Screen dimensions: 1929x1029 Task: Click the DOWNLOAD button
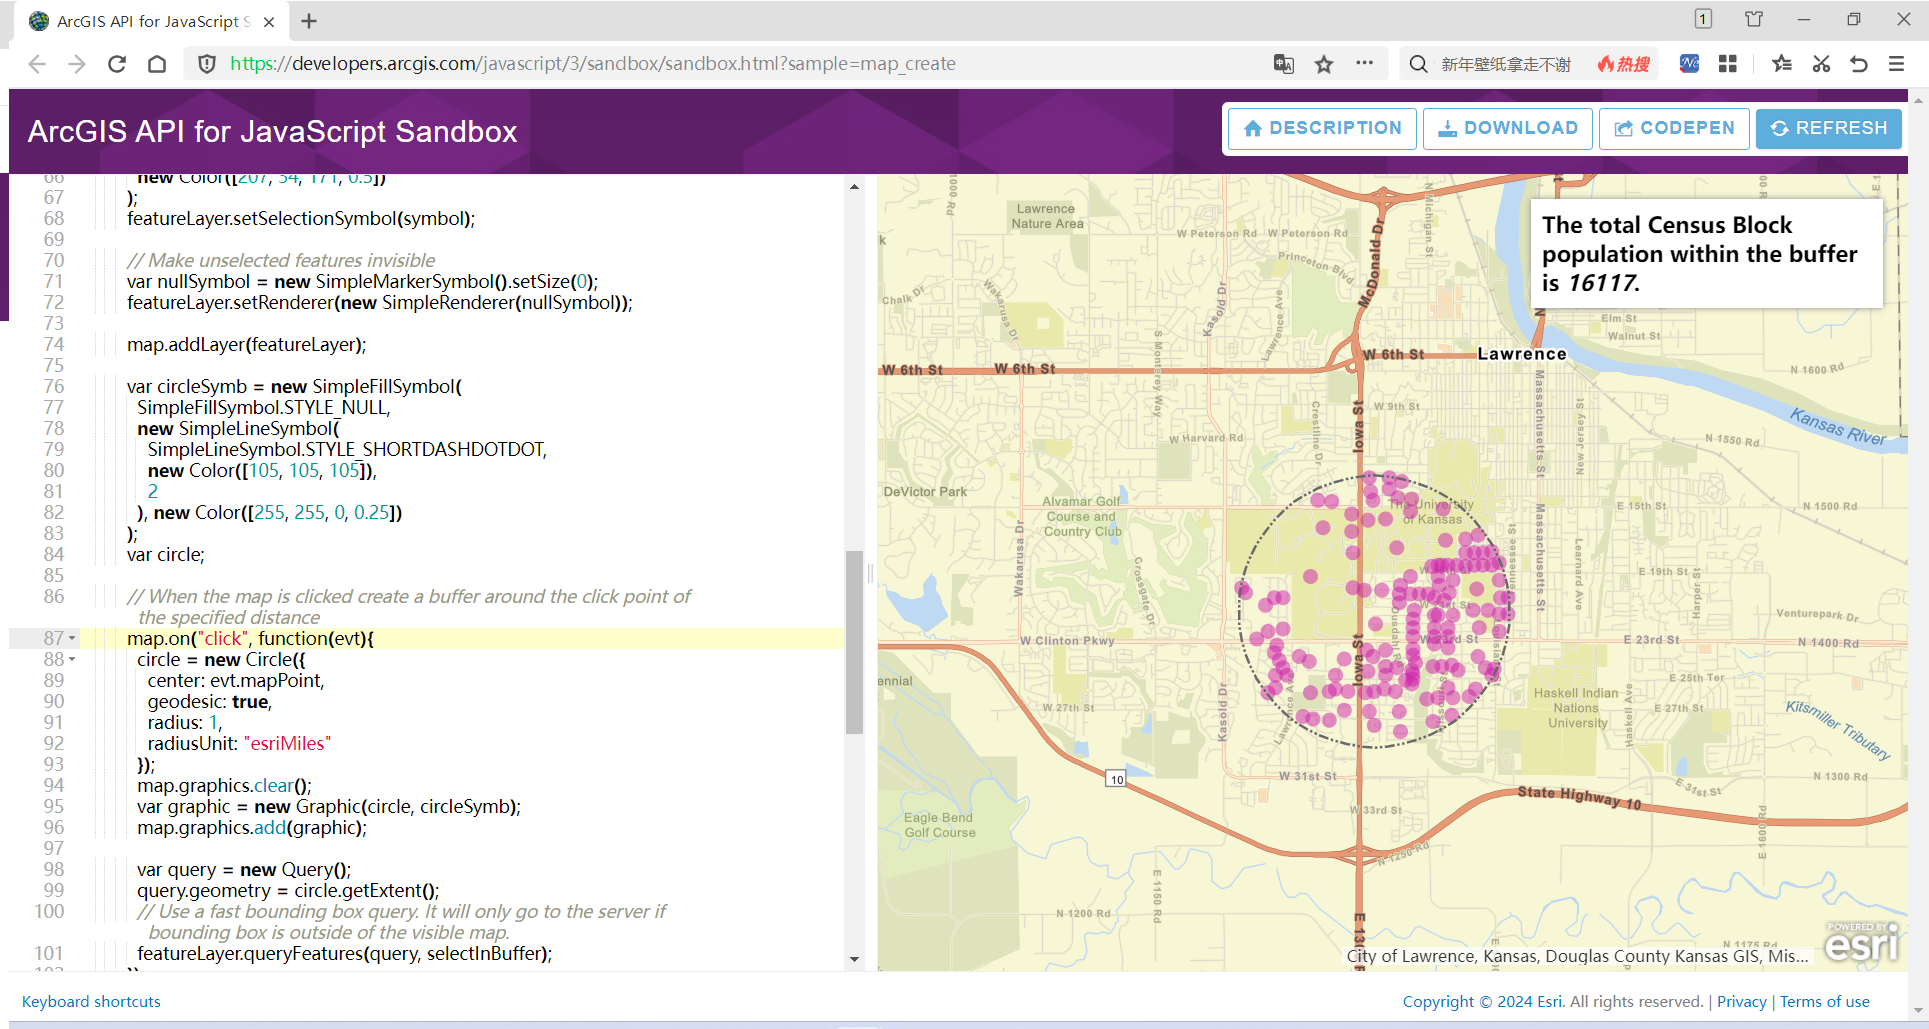pyautogui.click(x=1507, y=128)
